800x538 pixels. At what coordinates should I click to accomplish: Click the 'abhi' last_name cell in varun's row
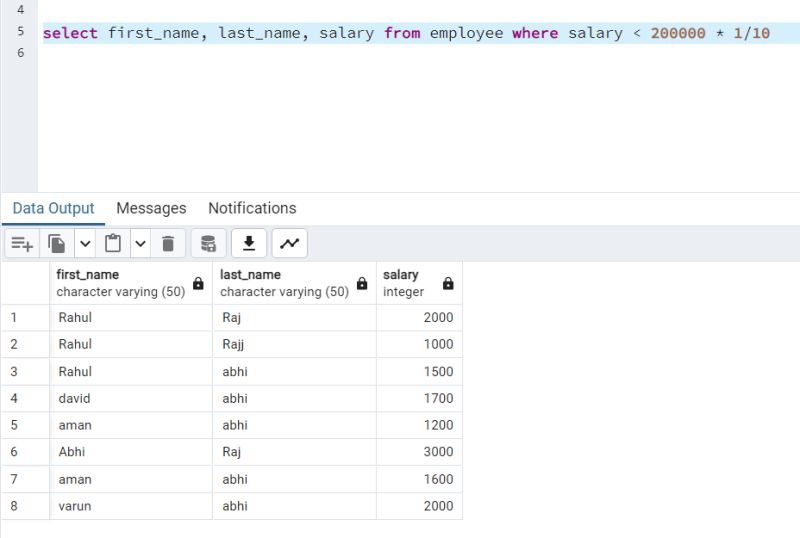pos(294,506)
